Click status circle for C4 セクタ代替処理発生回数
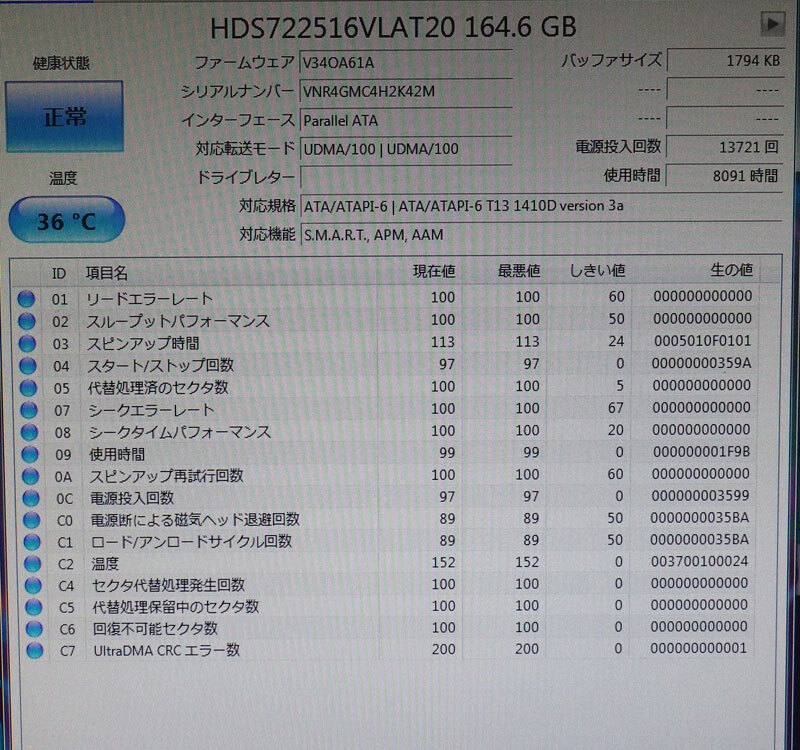The image size is (800, 750). (33, 585)
